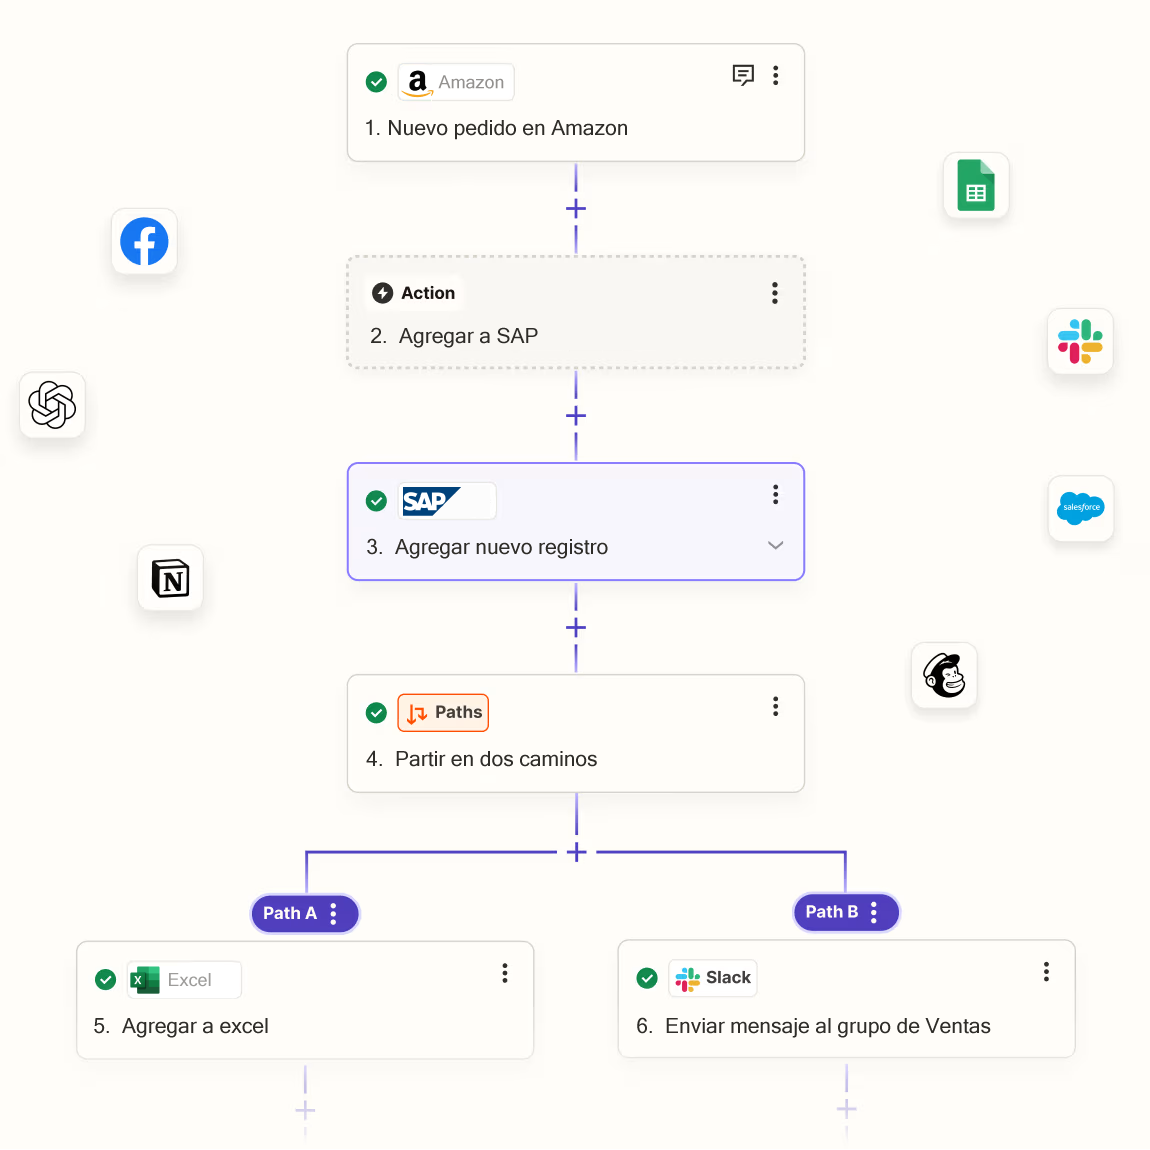Click the green checkmark on the Excel step
Viewport: 1150px width, 1150px height.
click(x=105, y=980)
